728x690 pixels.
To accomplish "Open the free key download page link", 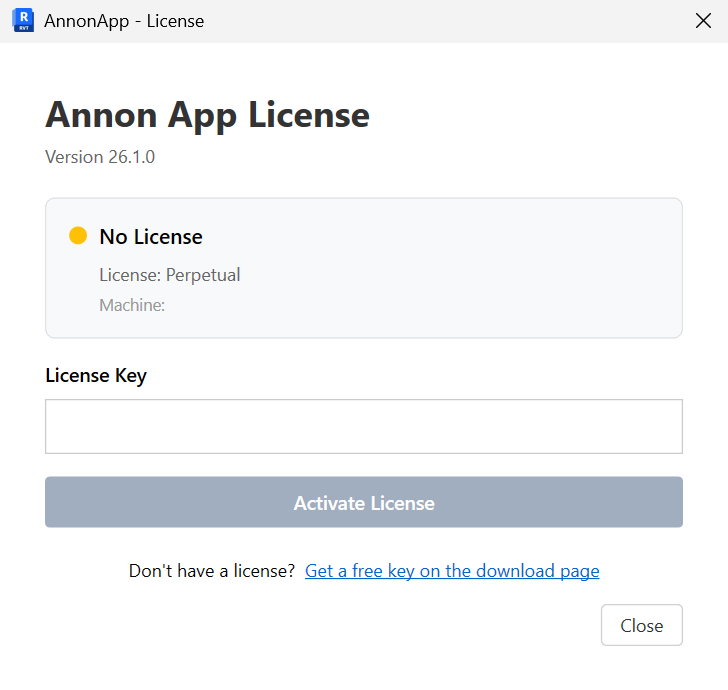I will [x=452, y=571].
